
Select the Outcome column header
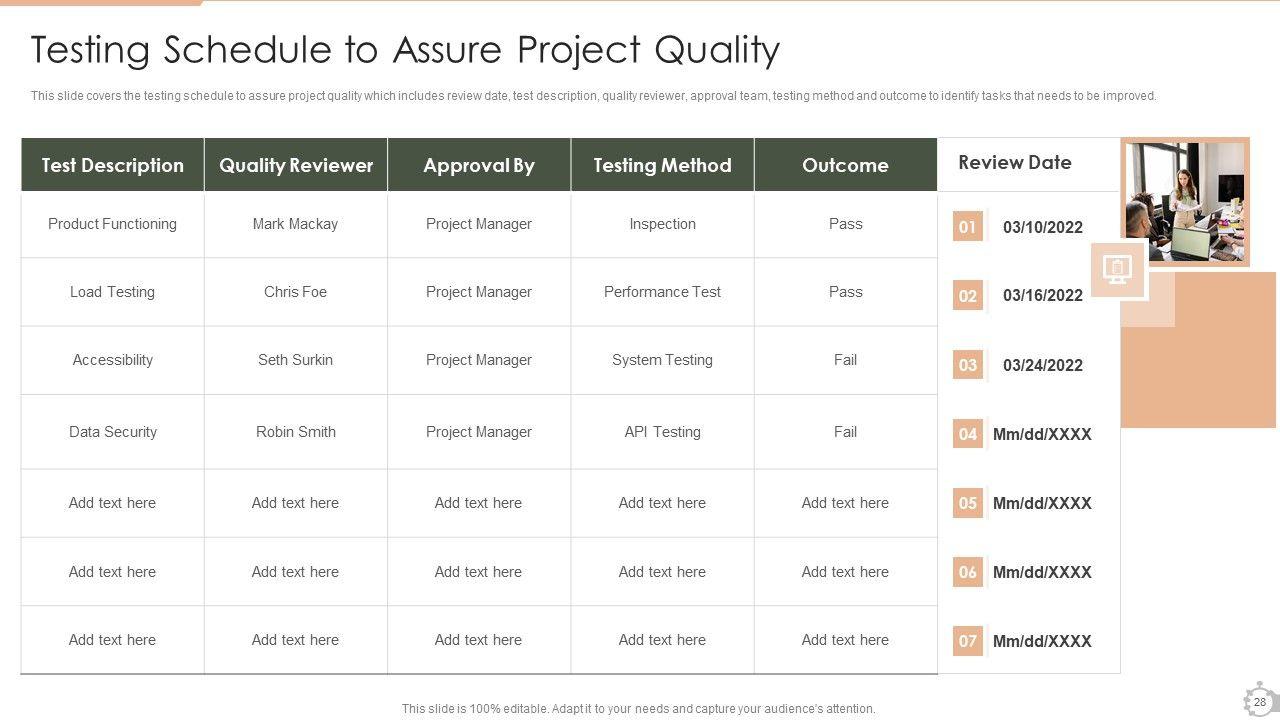(845, 165)
